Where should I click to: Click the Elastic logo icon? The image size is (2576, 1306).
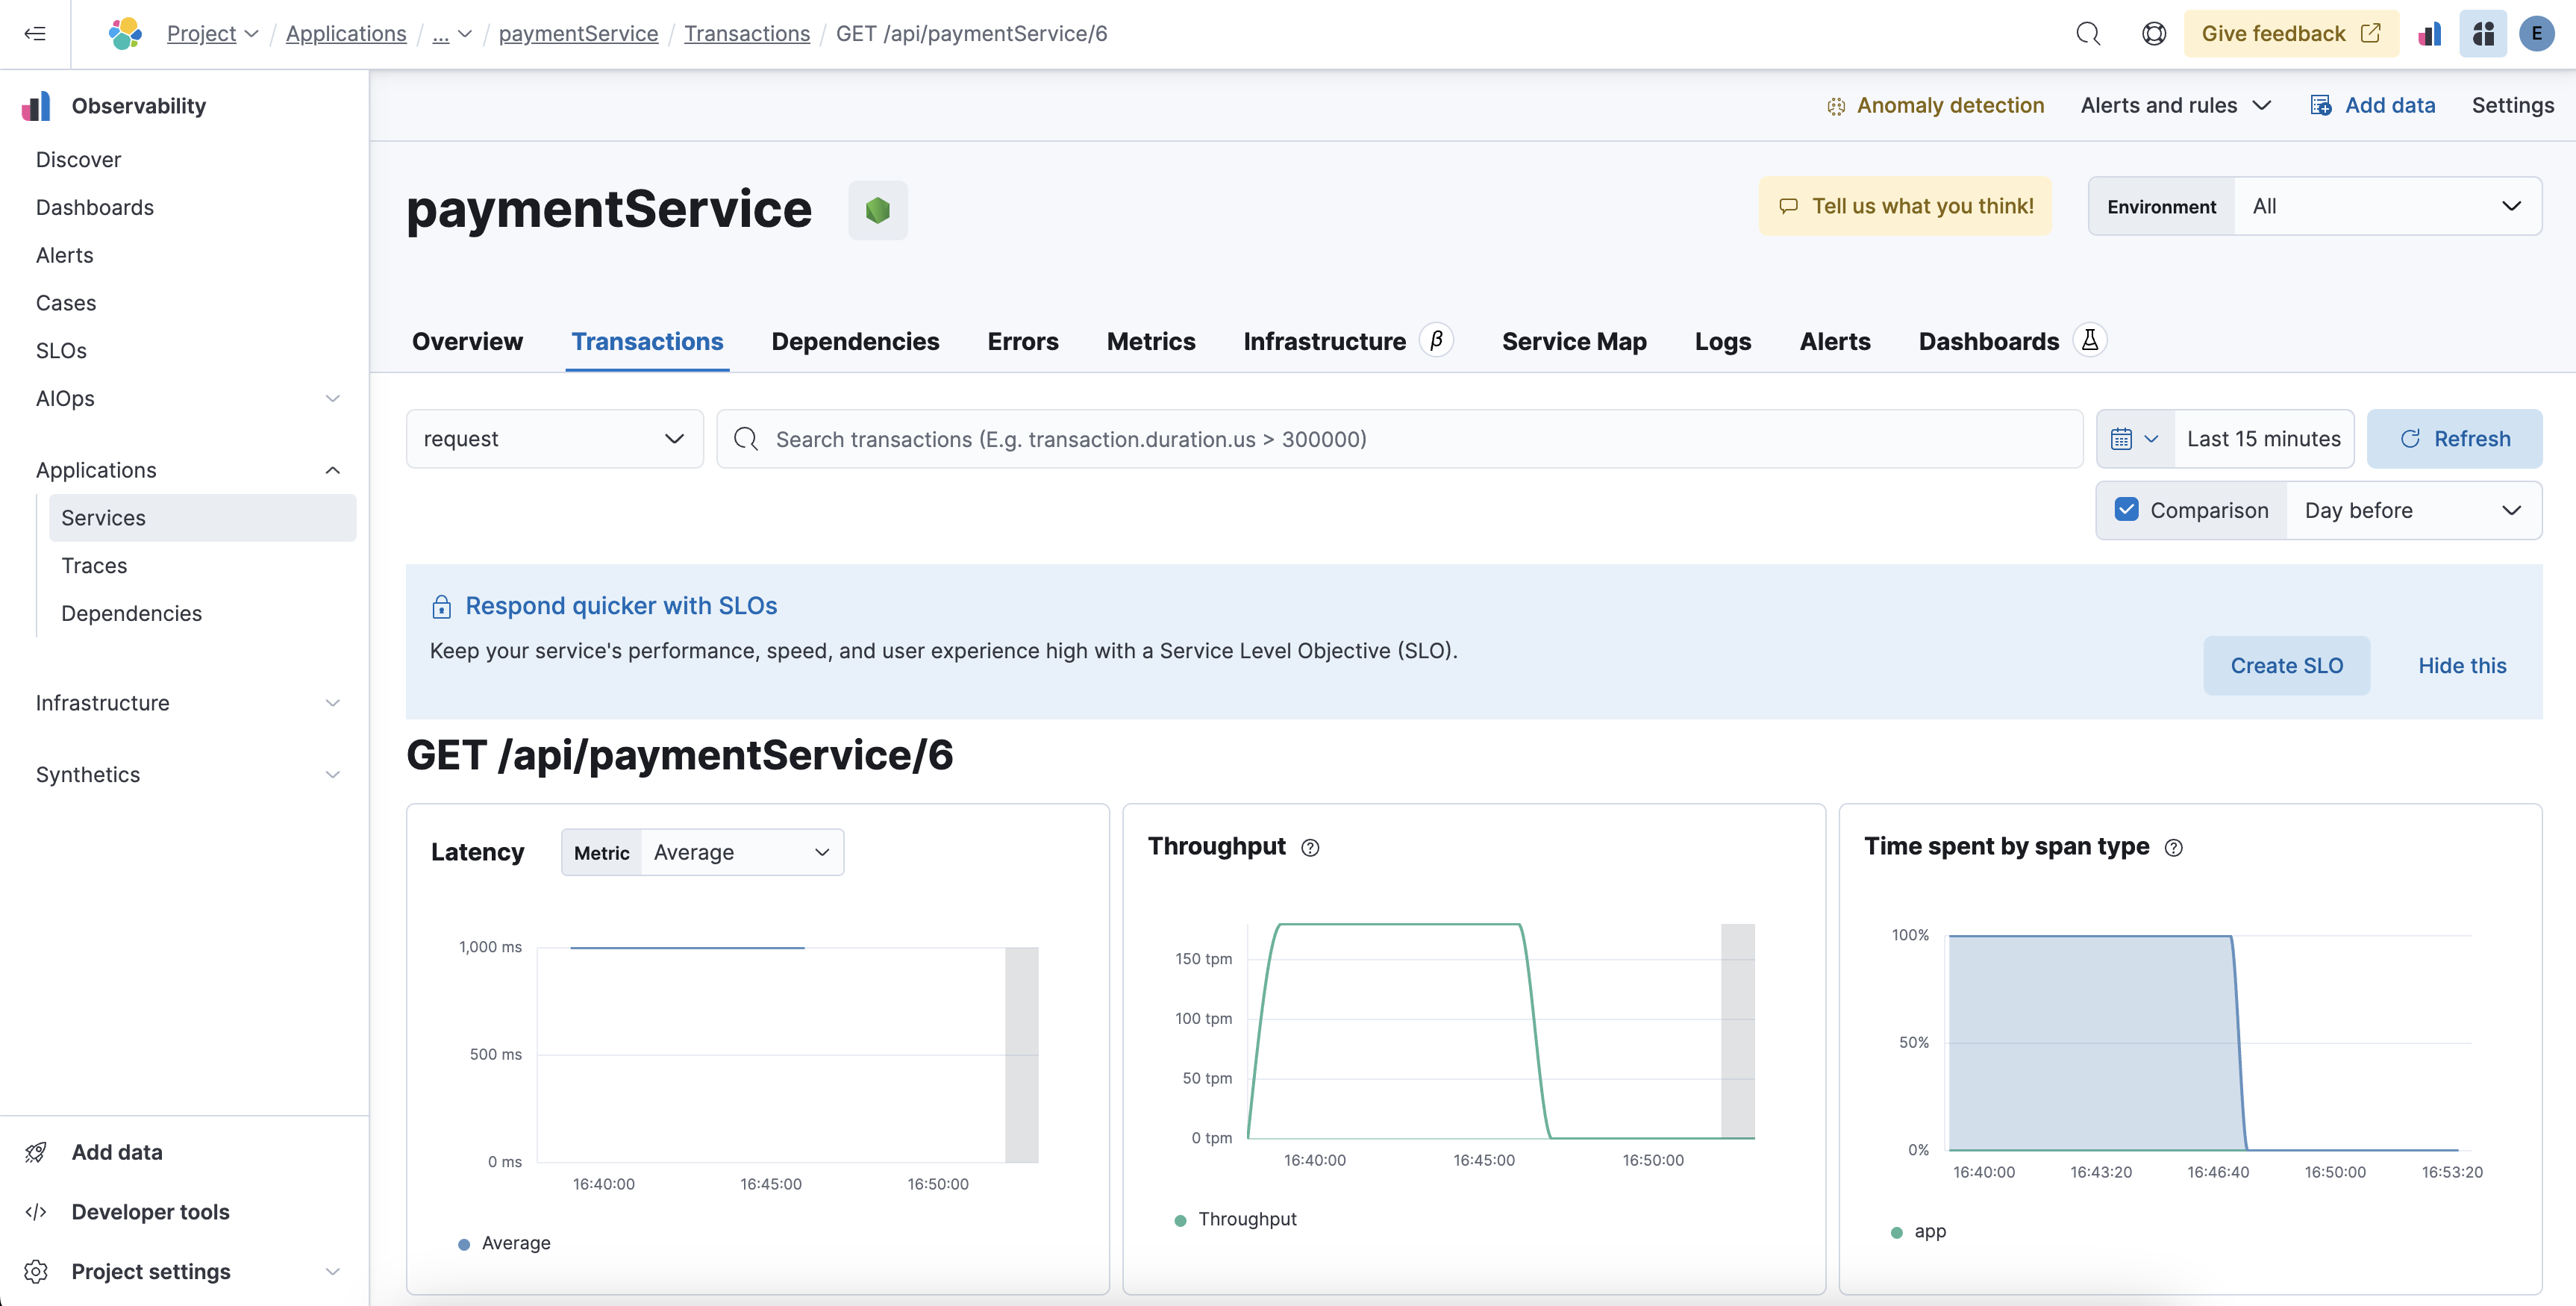click(x=125, y=34)
